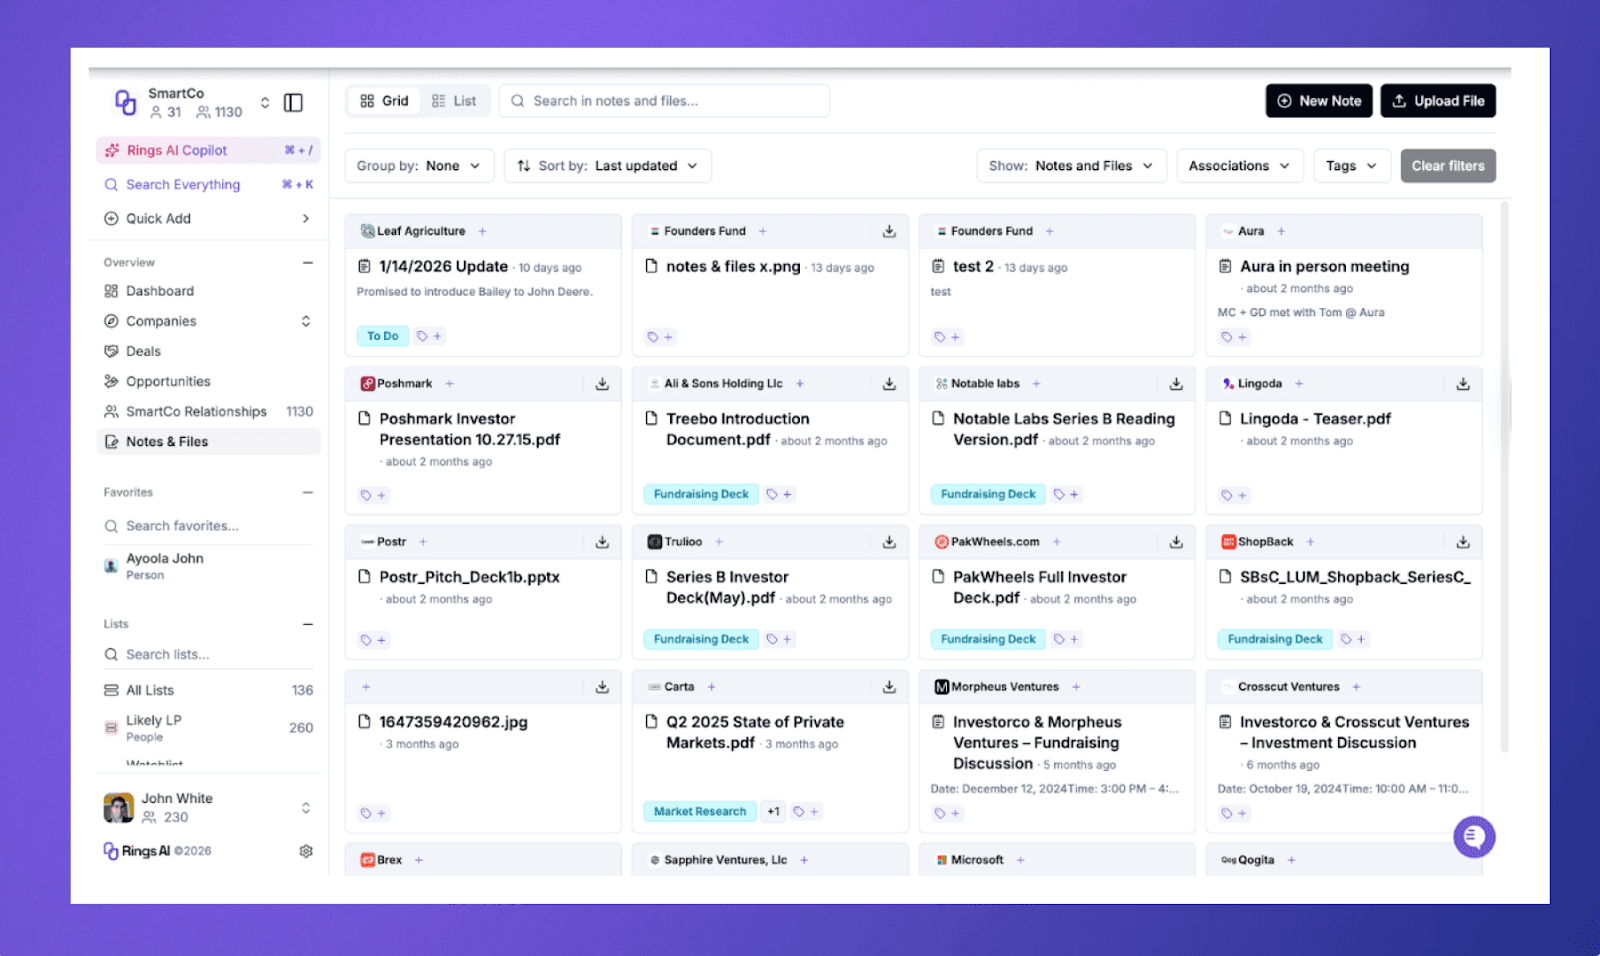The image size is (1600, 956).
Task: Open Investorco & Morpheus Ventures note
Action: [1037, 742]
